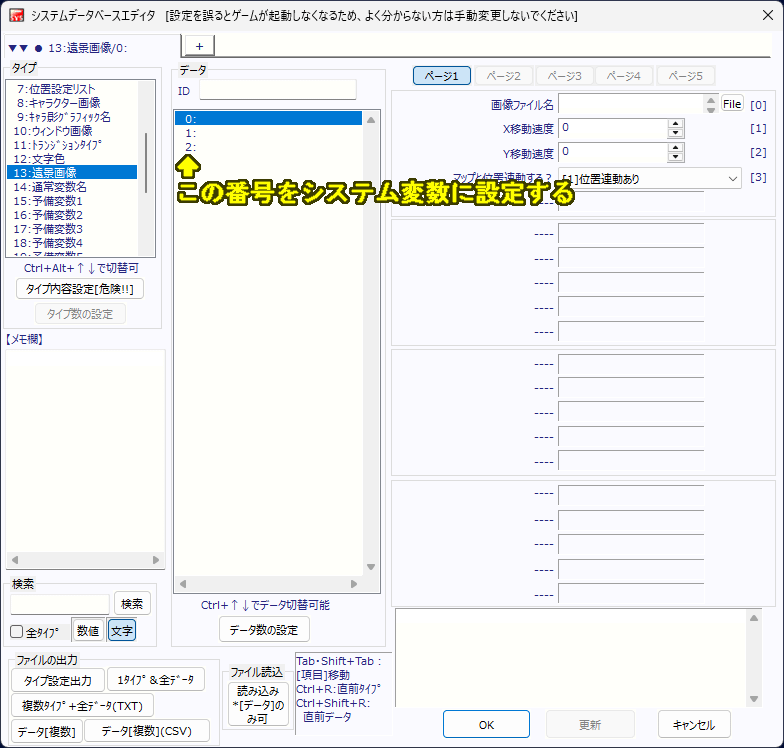
Task: Click right scroll arrow under data list
Action: tap(355, 584)
